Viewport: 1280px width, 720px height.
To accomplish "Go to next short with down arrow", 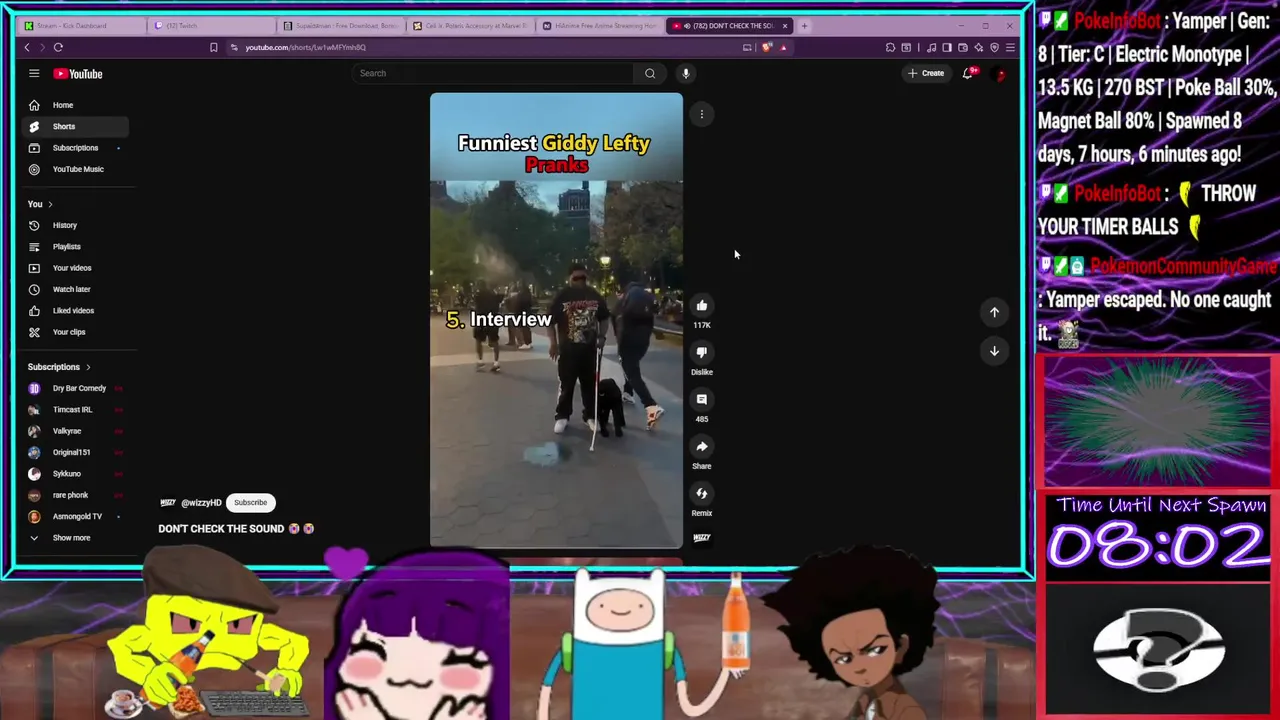I will coord(994,351).
